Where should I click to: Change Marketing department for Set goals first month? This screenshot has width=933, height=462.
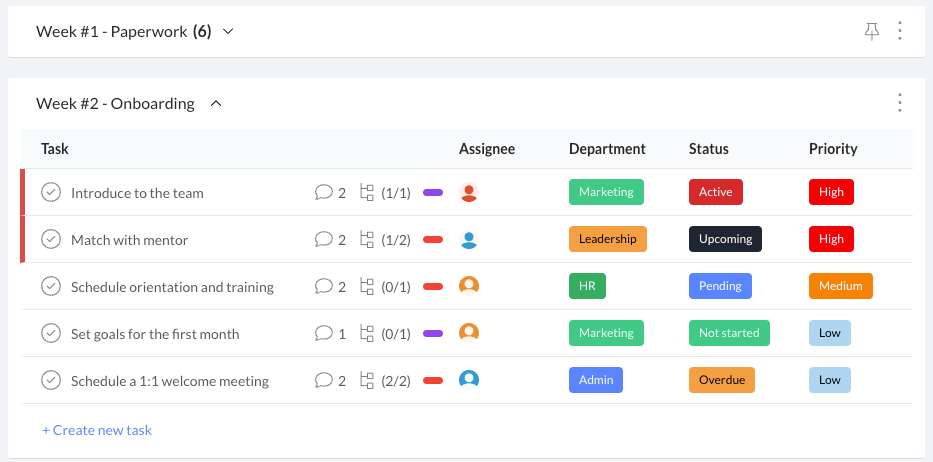606,333
